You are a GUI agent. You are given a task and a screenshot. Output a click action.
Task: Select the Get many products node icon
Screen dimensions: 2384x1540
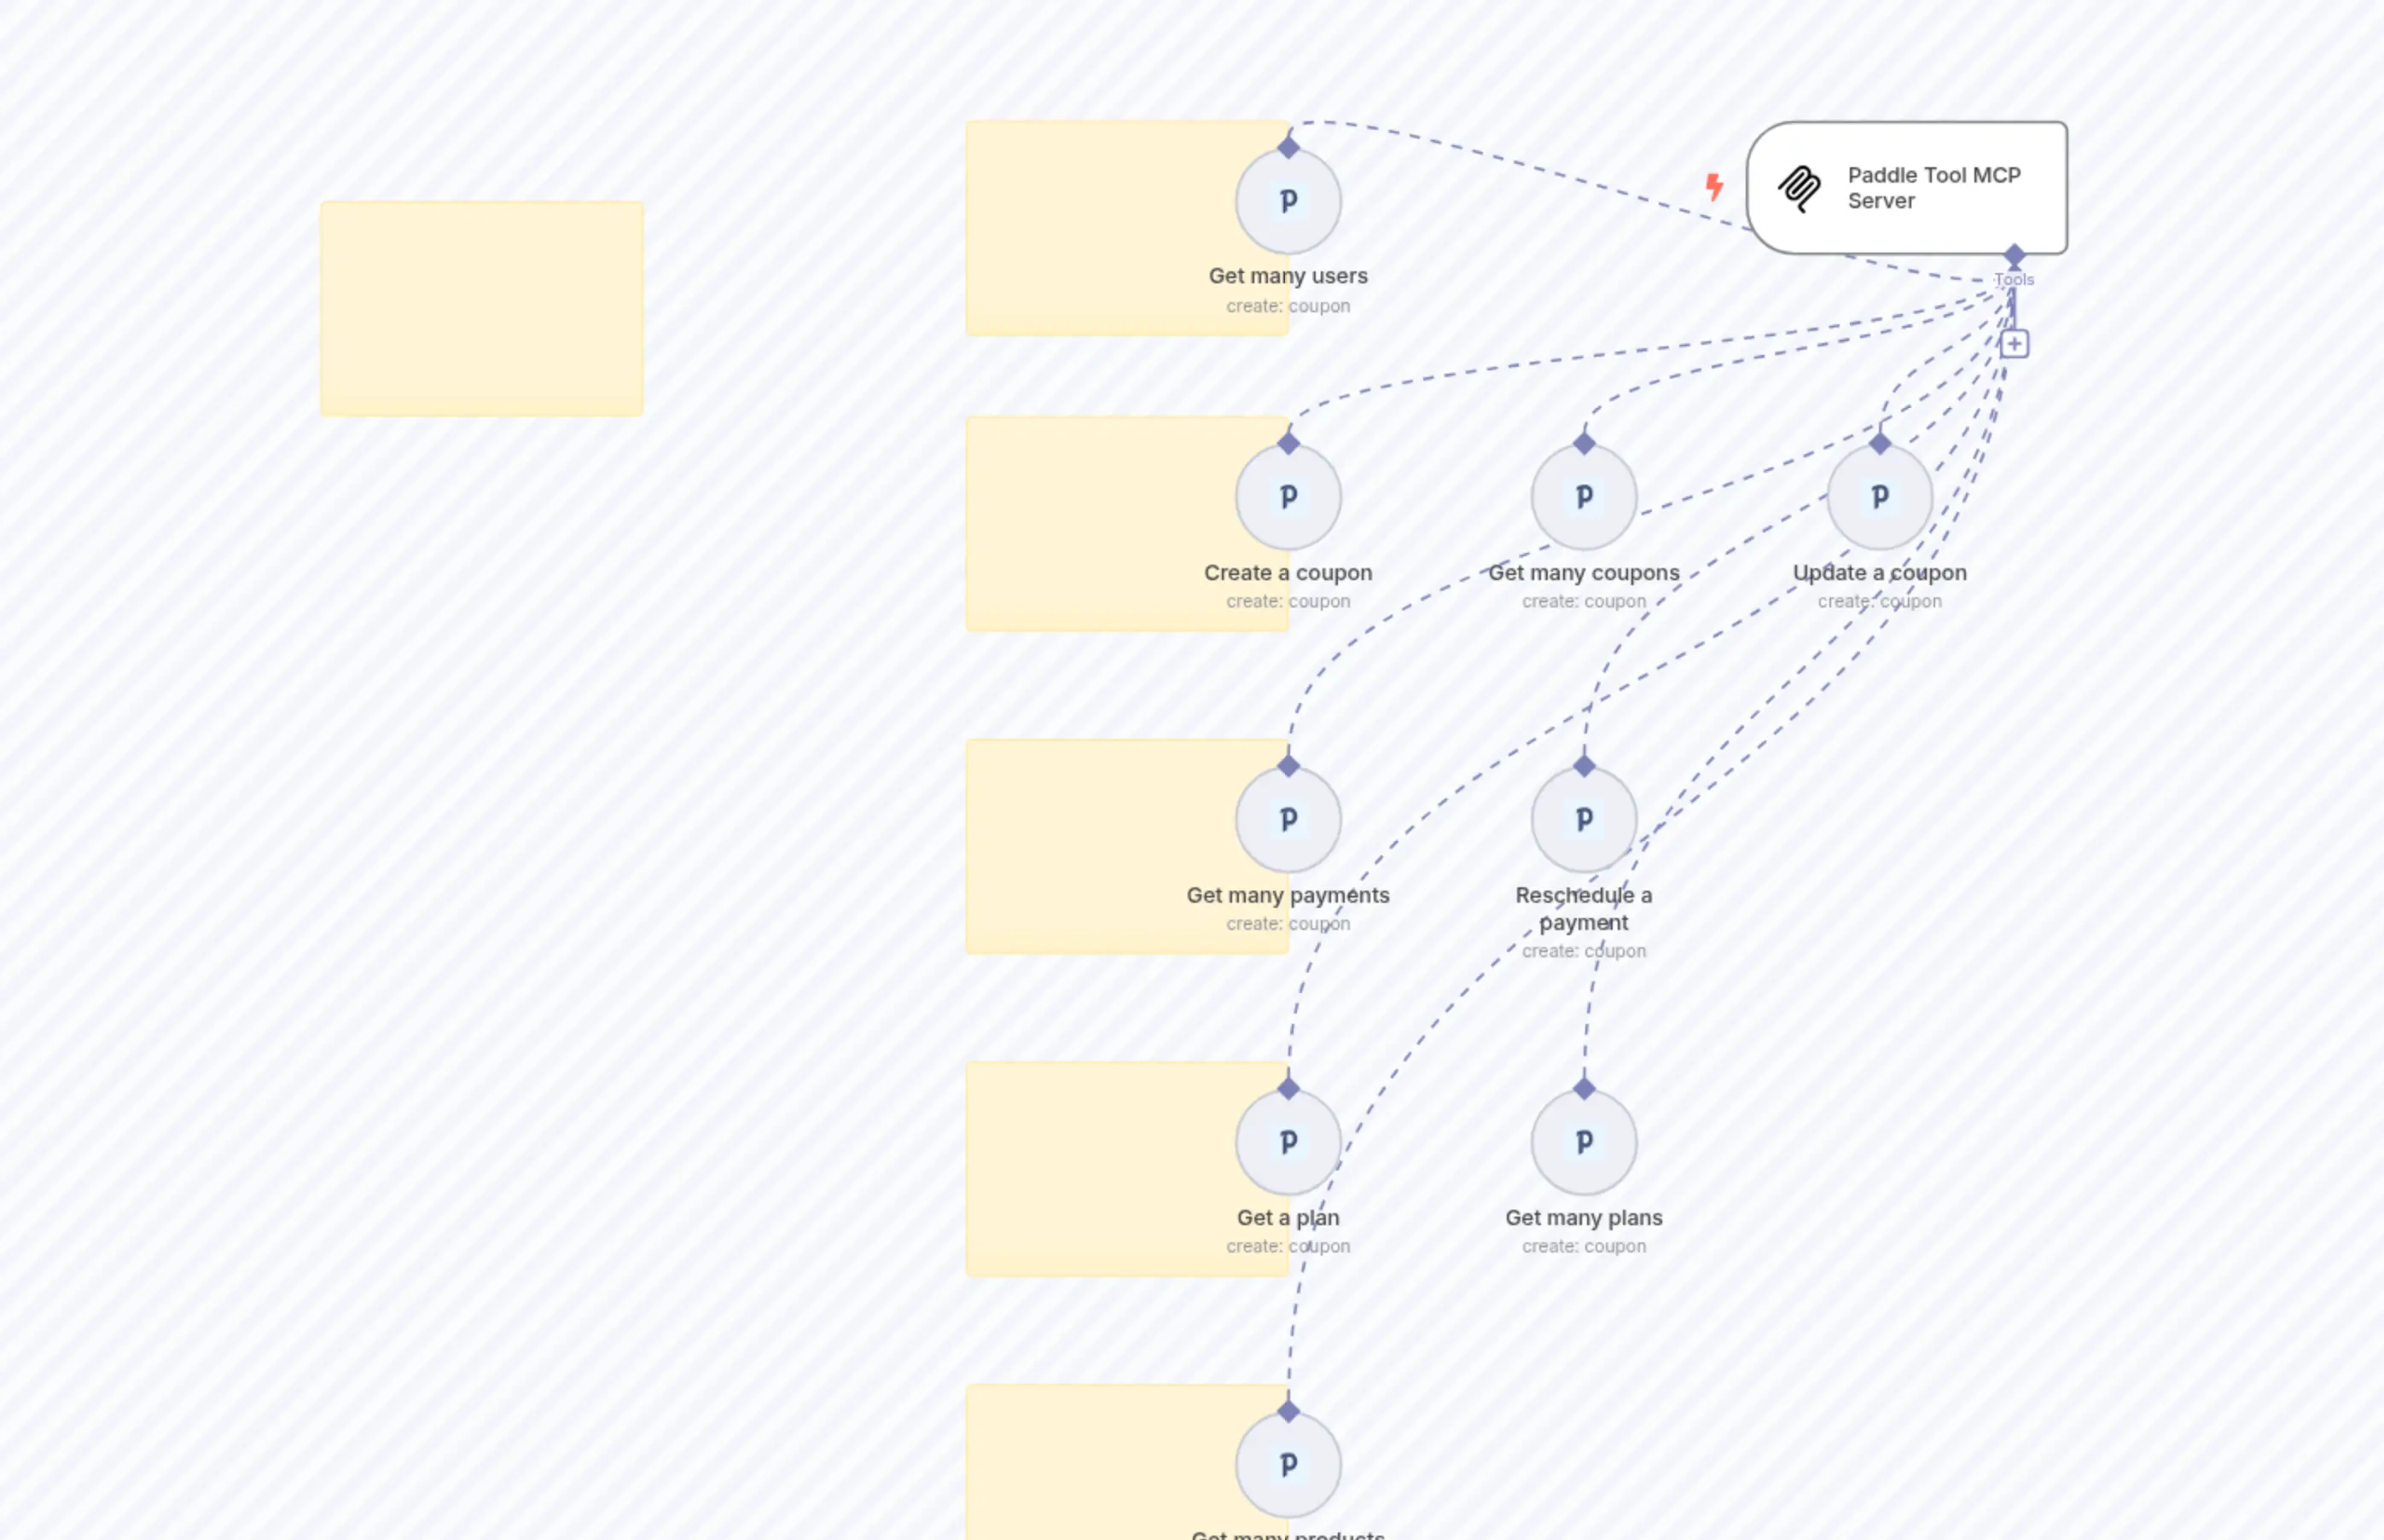click(x=1288, y=1464)
